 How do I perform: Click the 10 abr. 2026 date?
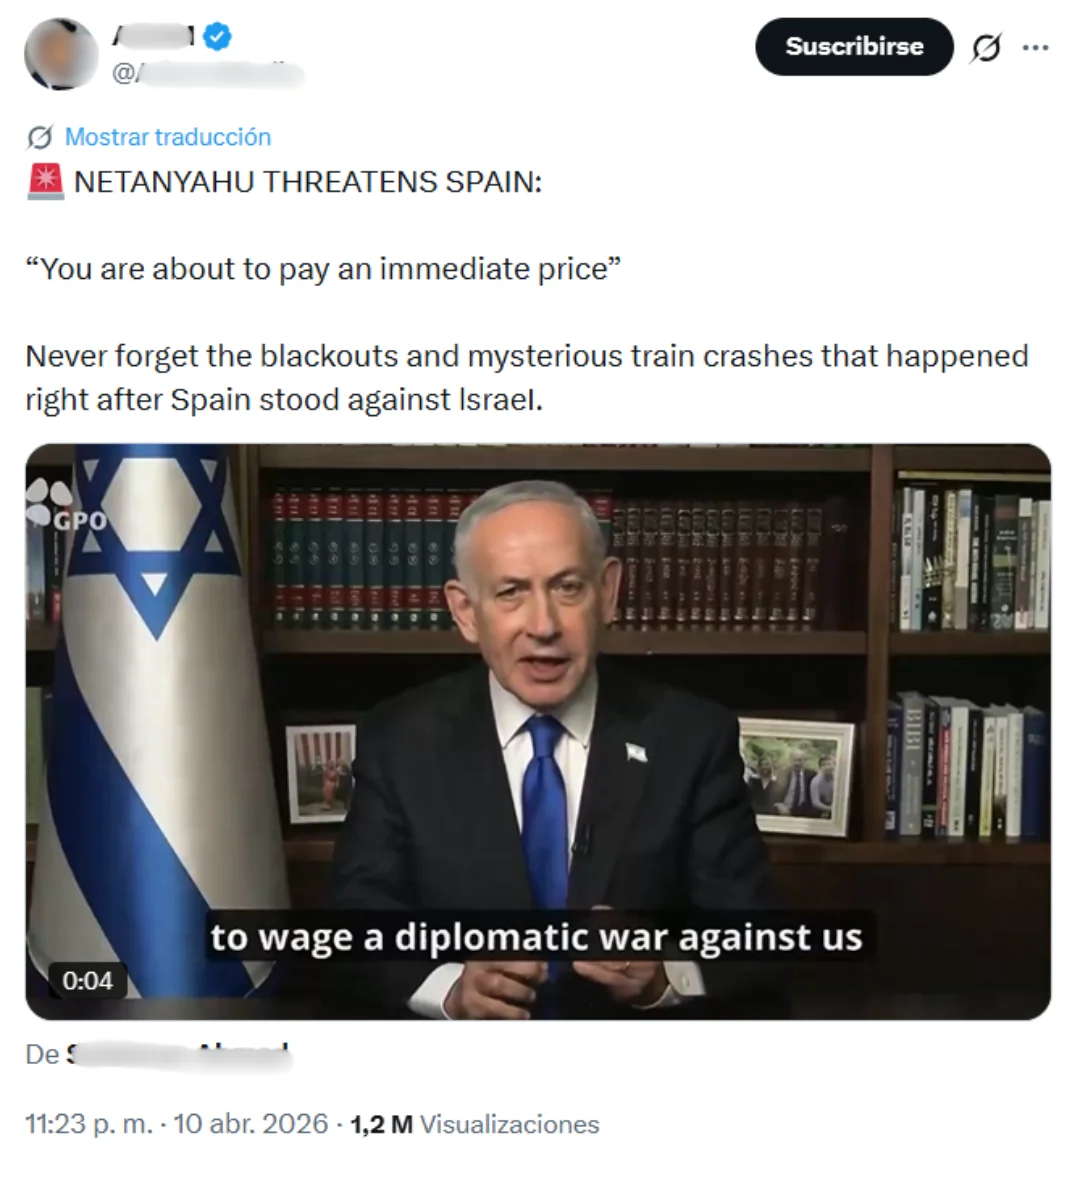(251, 1124)
